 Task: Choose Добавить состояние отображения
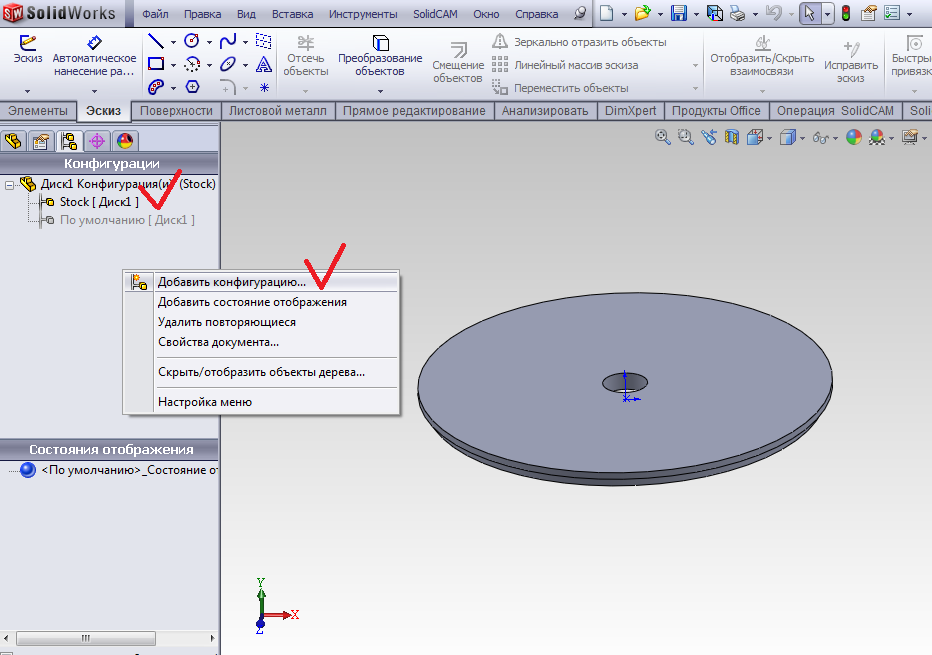(262, 302)
